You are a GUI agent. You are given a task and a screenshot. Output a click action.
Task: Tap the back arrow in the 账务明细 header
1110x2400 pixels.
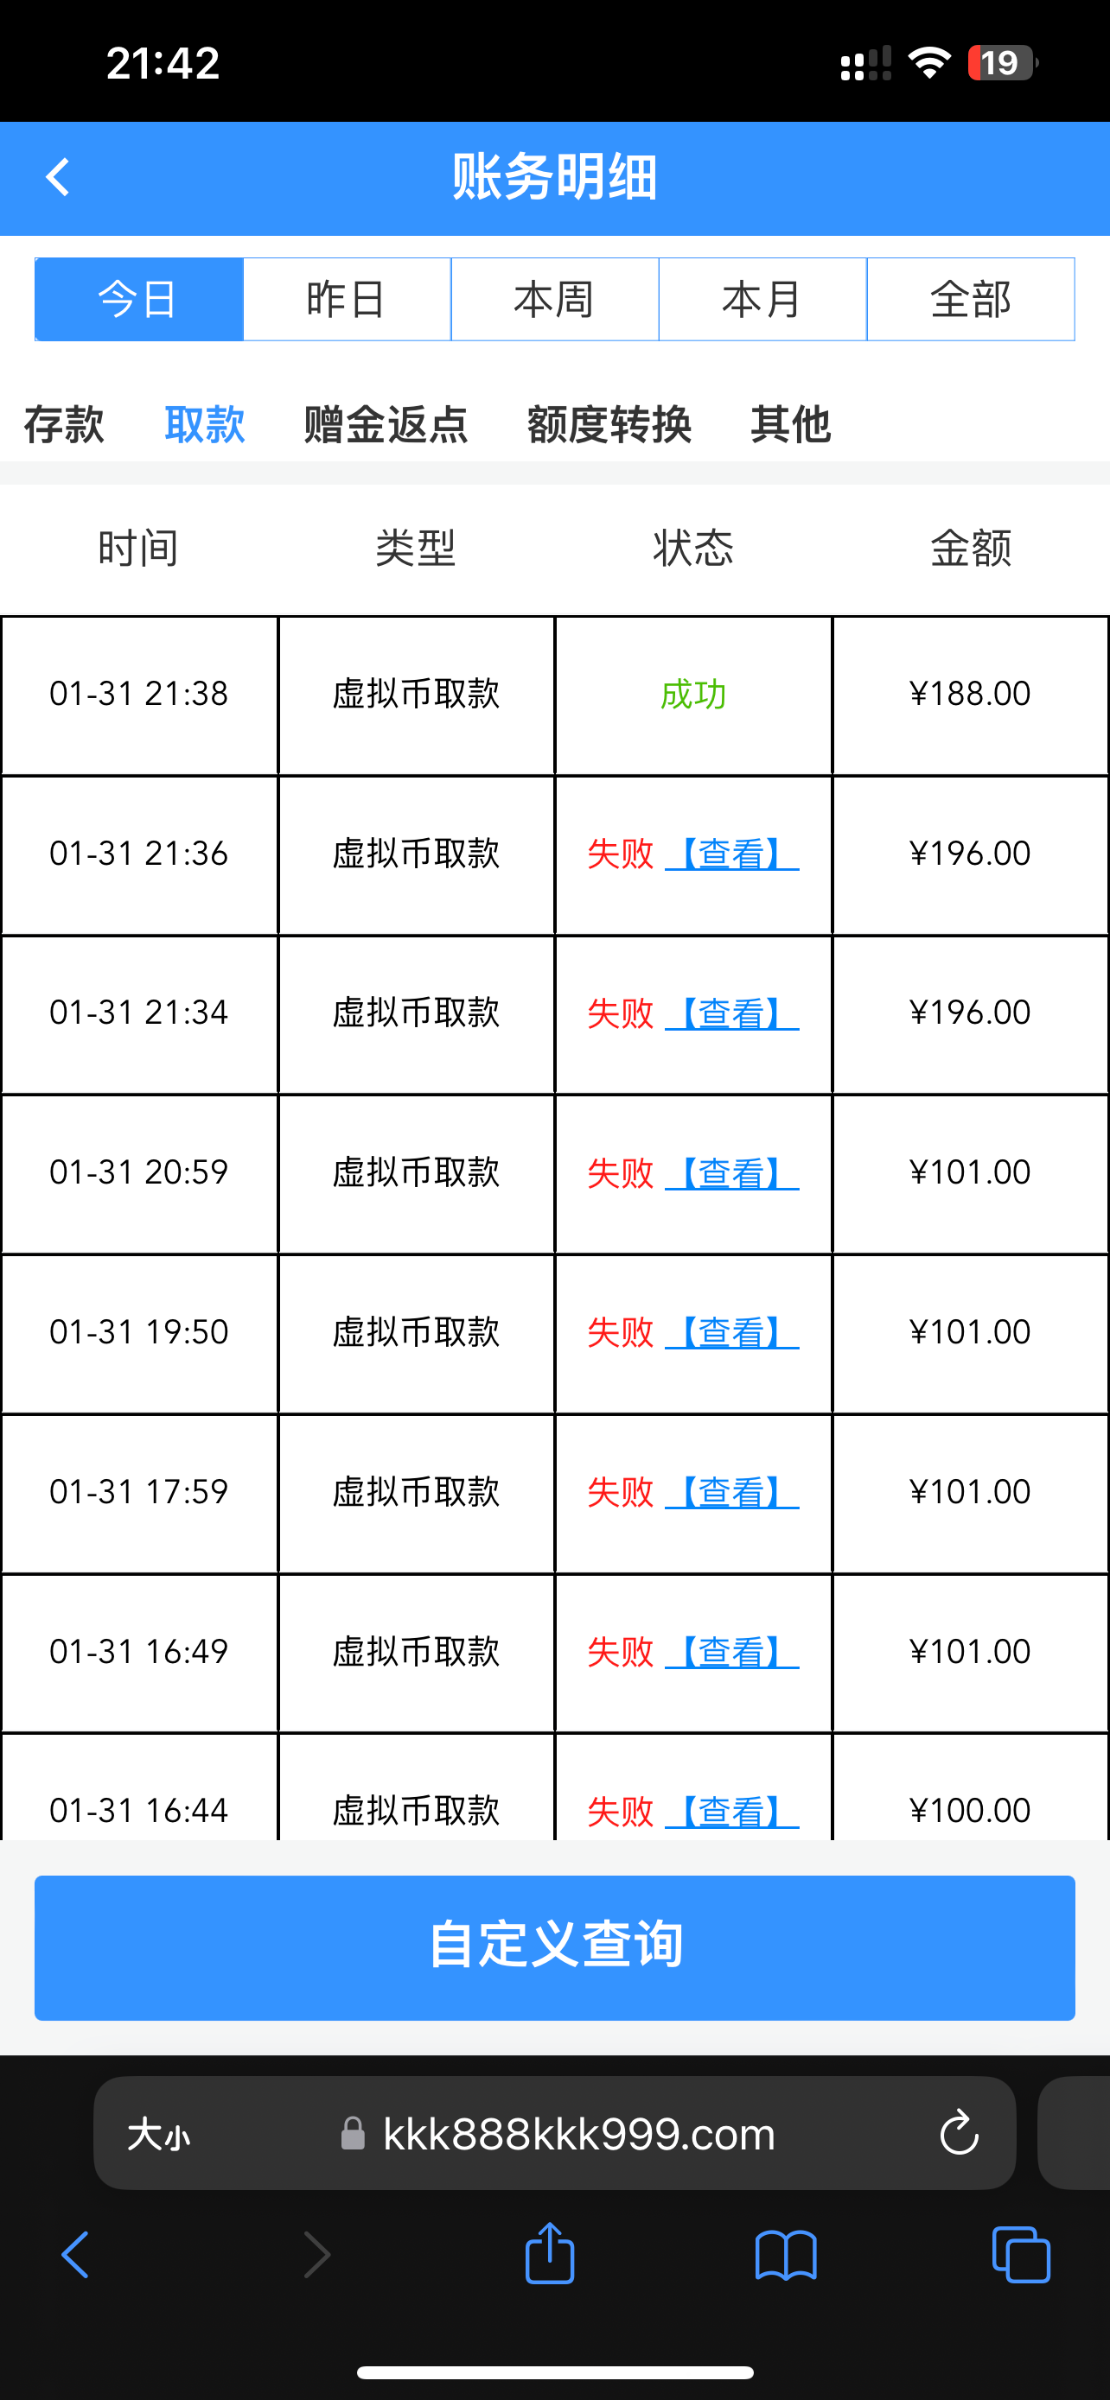pos(58,178)
